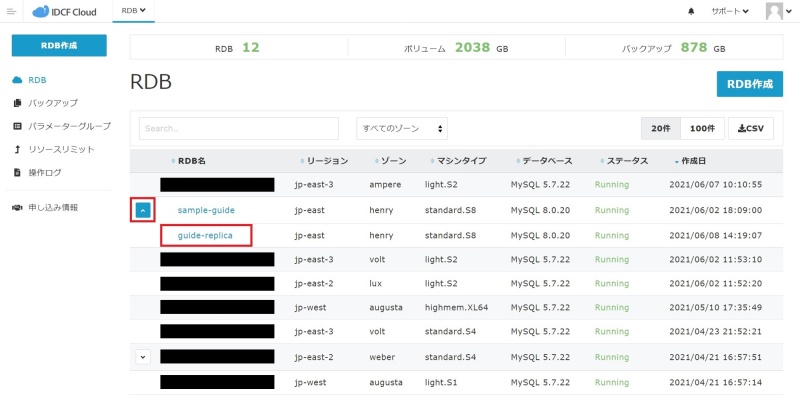
Task: Sort by RDB名 column
Action: coord(189,161)
